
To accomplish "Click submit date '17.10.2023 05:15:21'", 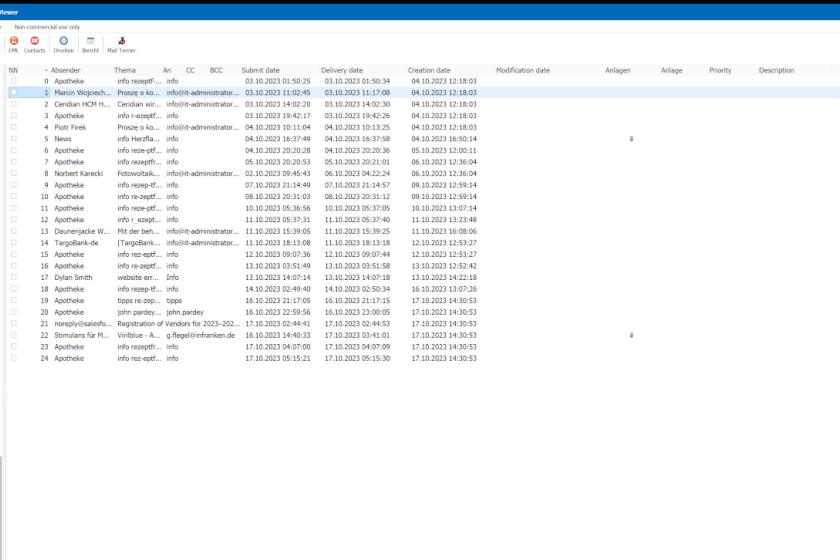I will [x=278, y=358].
